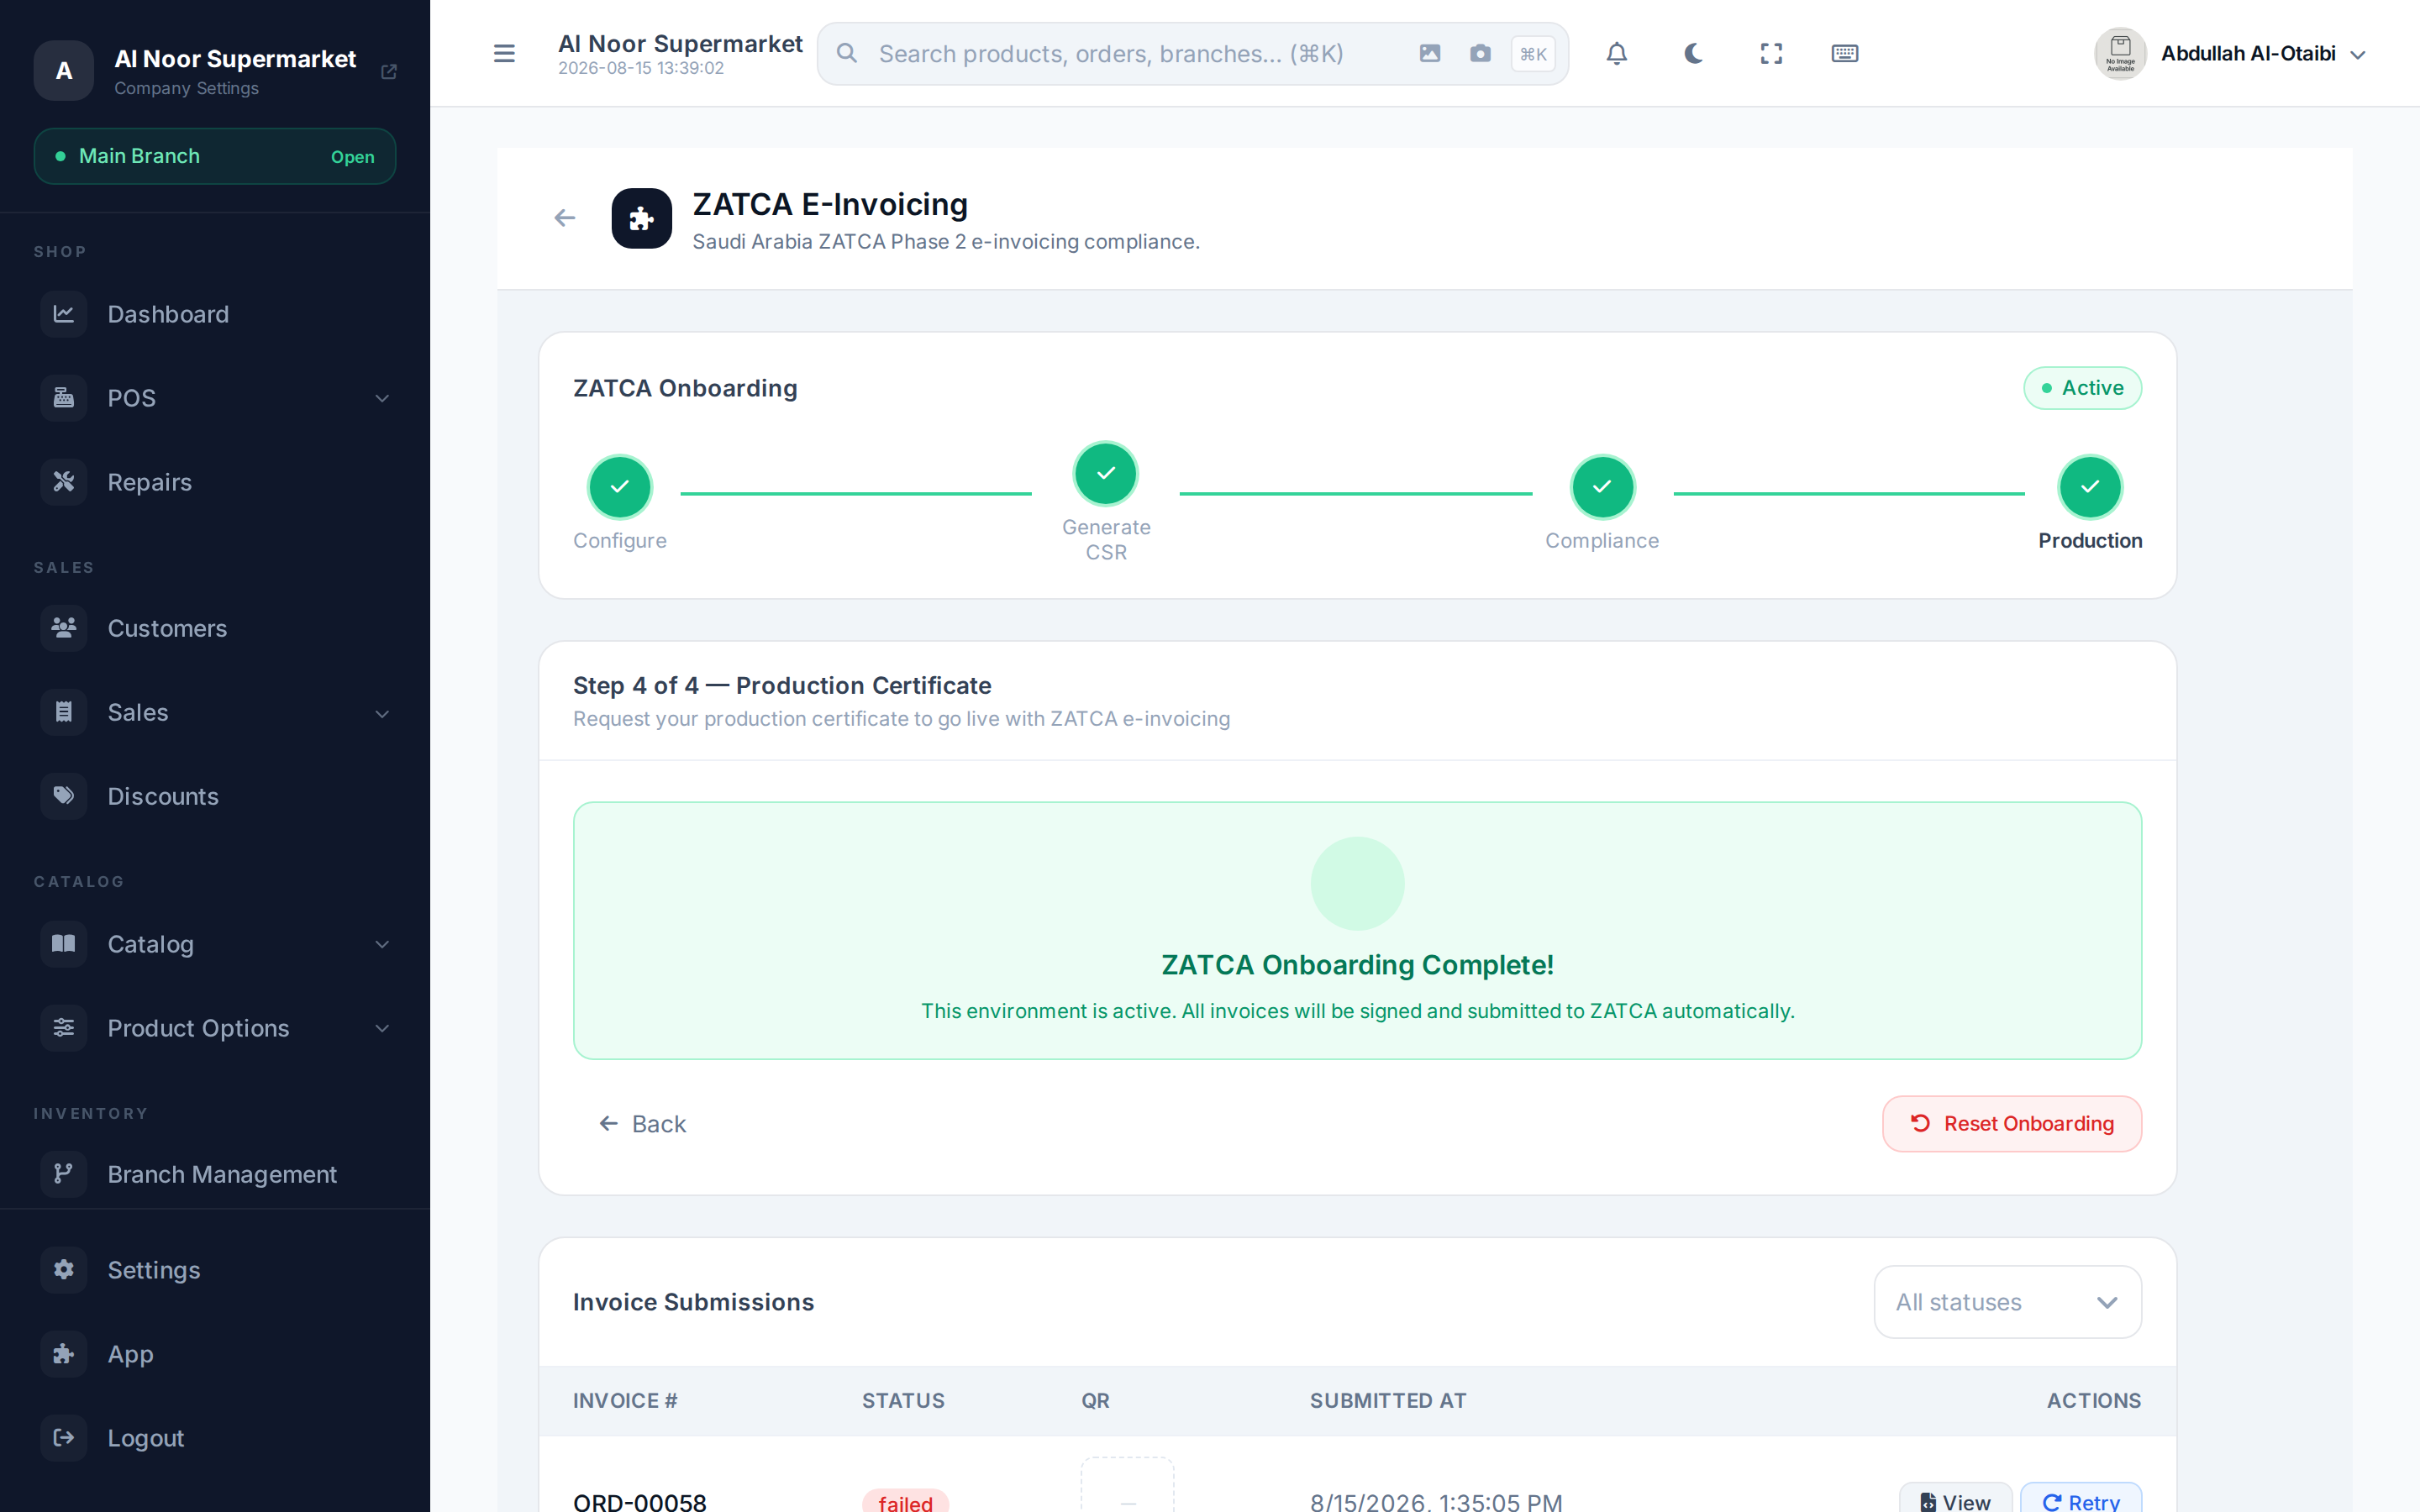
Task: Open Settings from the sidebar
Action: (215, 1270)
